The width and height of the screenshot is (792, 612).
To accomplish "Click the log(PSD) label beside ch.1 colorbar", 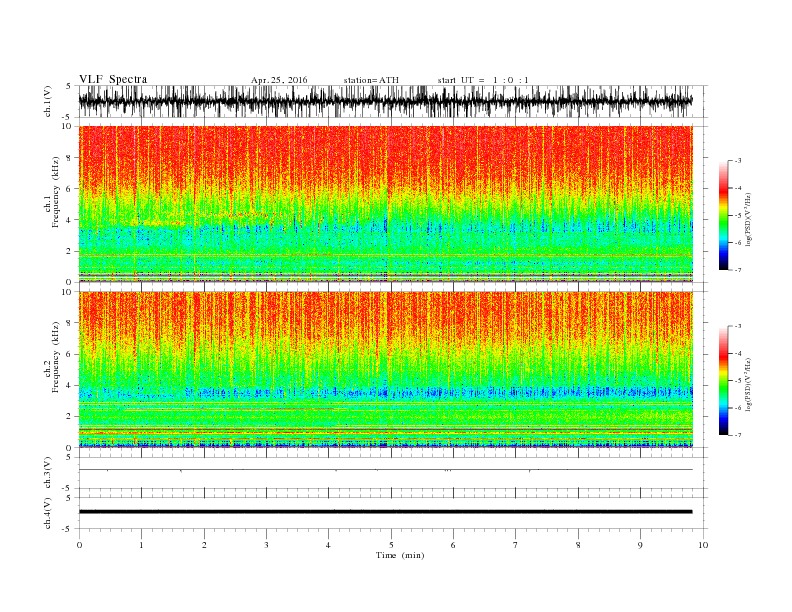I will 749,219.
